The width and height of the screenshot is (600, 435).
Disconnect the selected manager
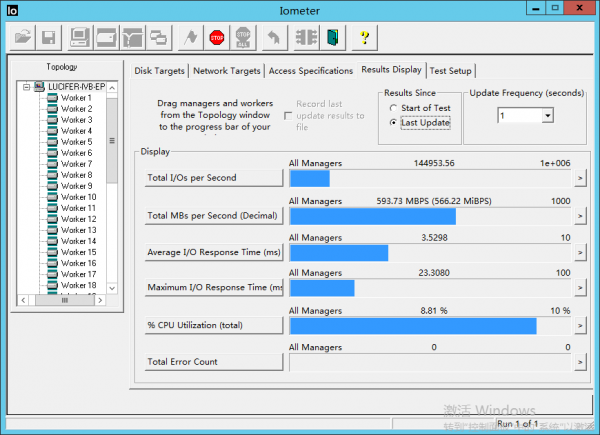pyautogui.click(x=307, y=37)
